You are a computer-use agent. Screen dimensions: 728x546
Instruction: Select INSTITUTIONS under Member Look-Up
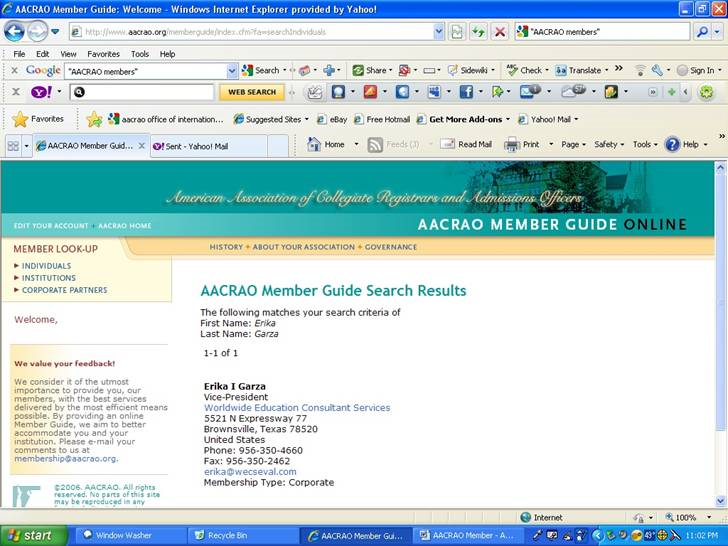[x=49, y=278]
